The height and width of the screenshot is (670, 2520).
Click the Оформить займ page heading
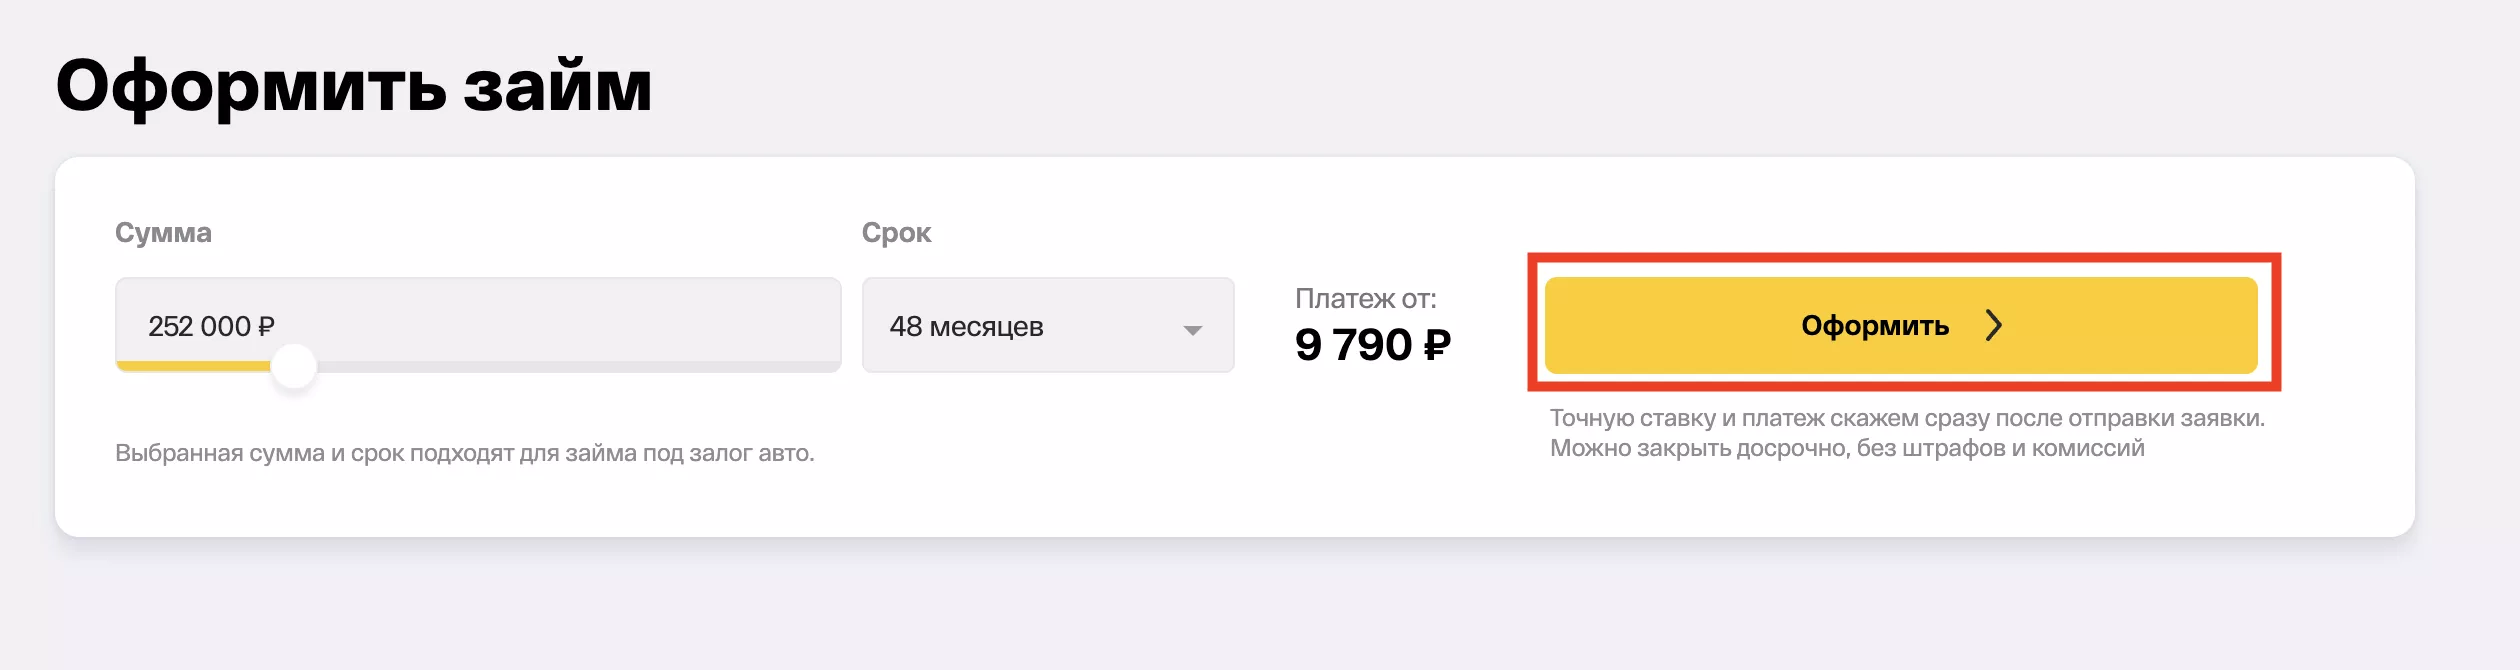[x=354, y=86]
